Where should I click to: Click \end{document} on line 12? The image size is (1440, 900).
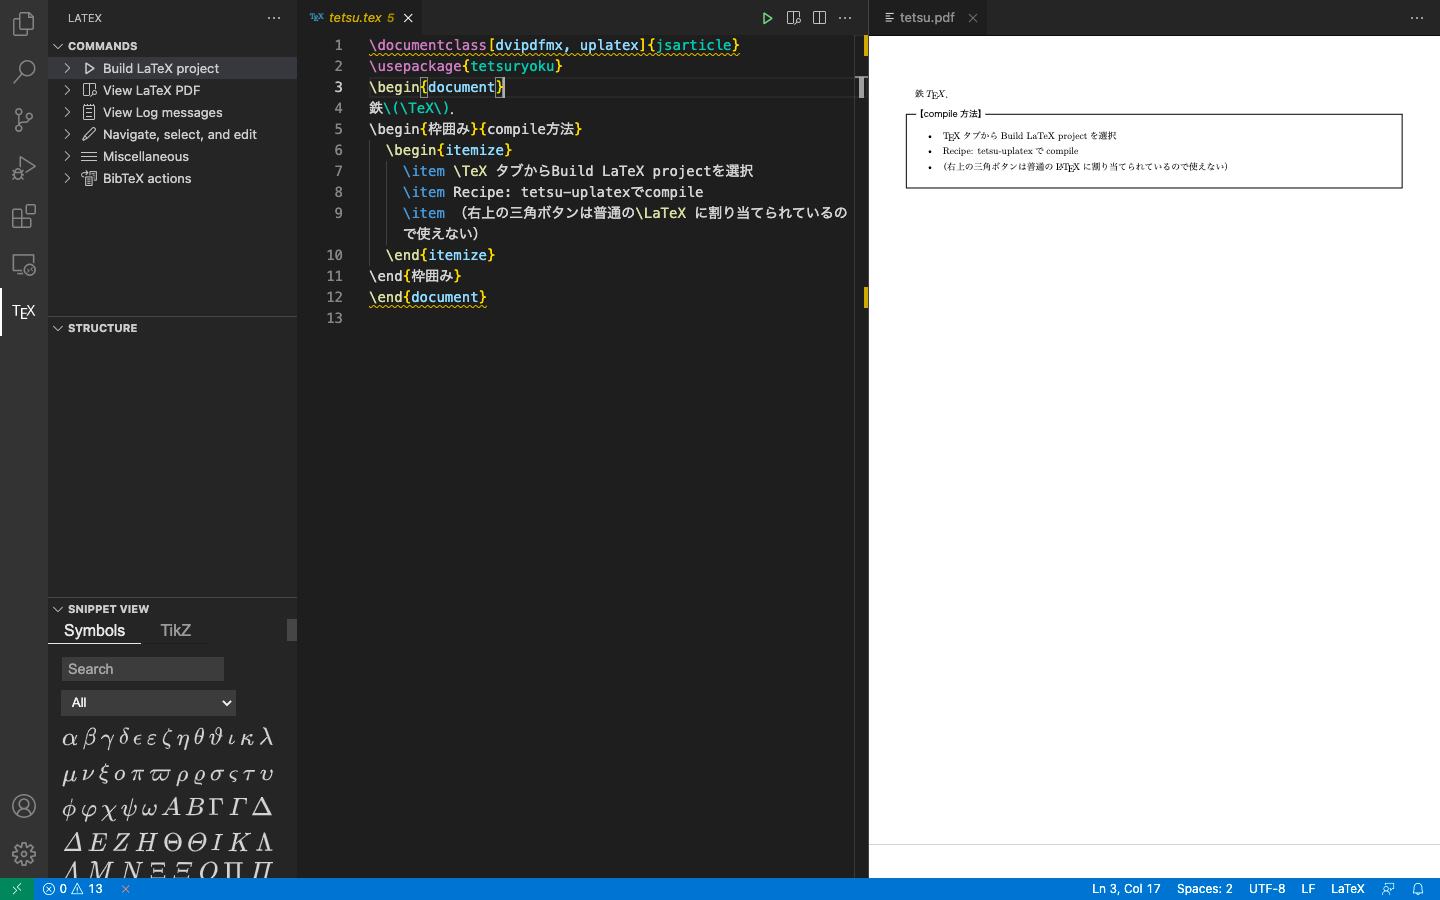click(428, 297)
